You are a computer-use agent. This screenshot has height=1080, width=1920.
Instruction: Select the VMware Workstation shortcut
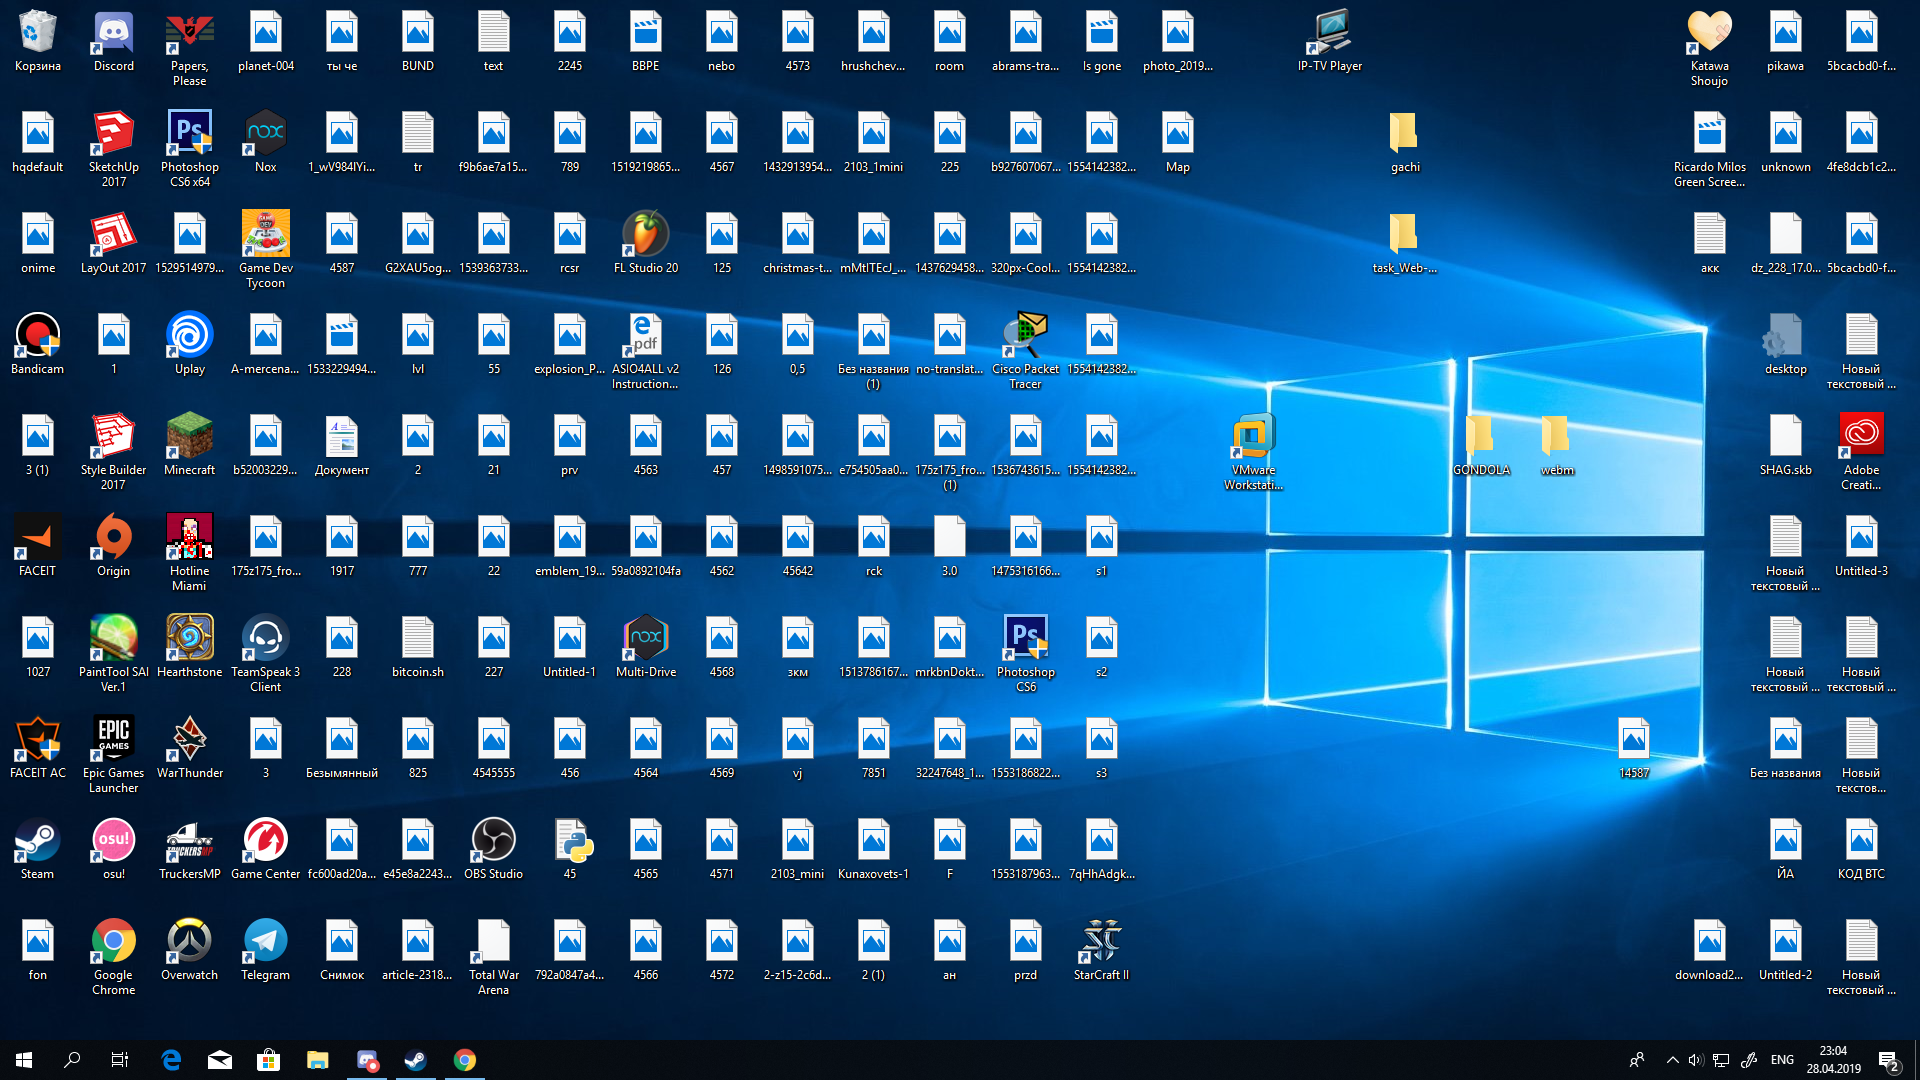[1254, 453]
